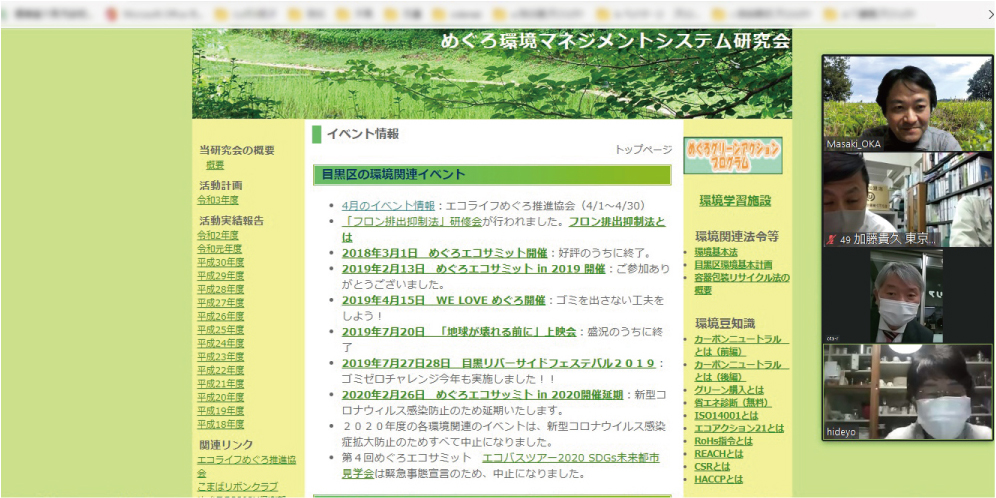This screenshot has width=996, height=498.
Task: Open 平成28年度 activity report
Action: [220, 289]
